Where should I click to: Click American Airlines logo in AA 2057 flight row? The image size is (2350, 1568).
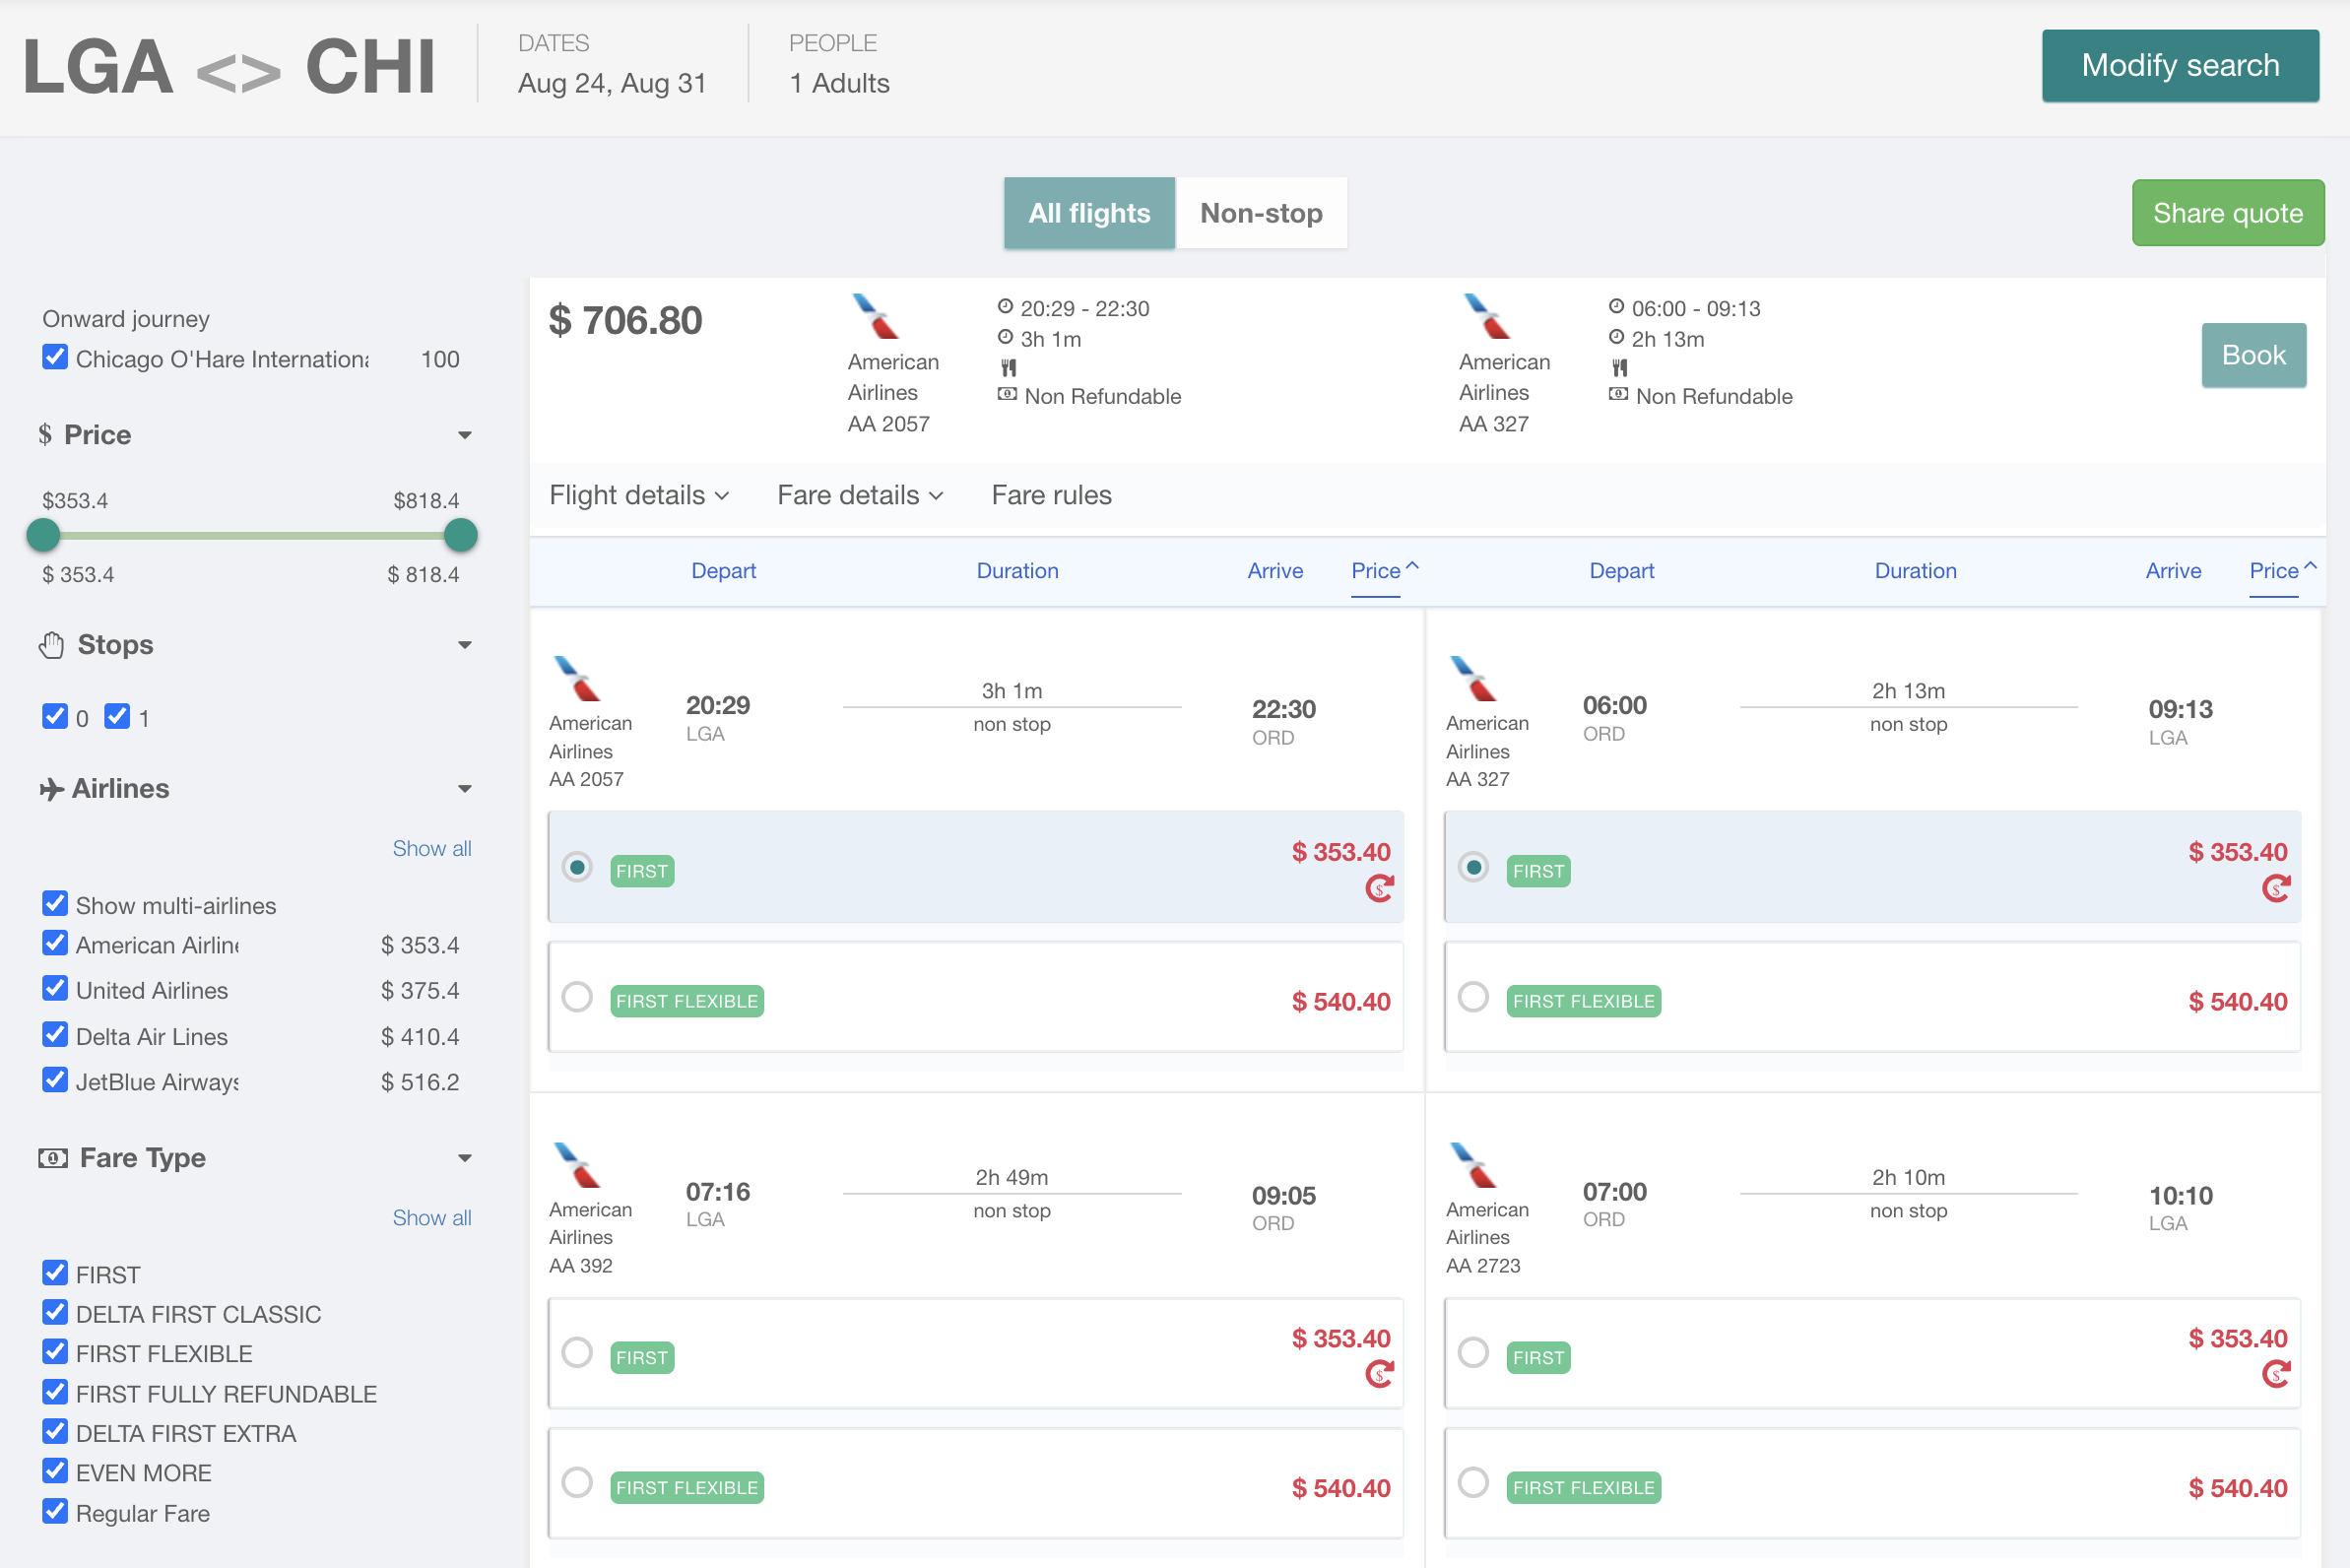[577, 678]
